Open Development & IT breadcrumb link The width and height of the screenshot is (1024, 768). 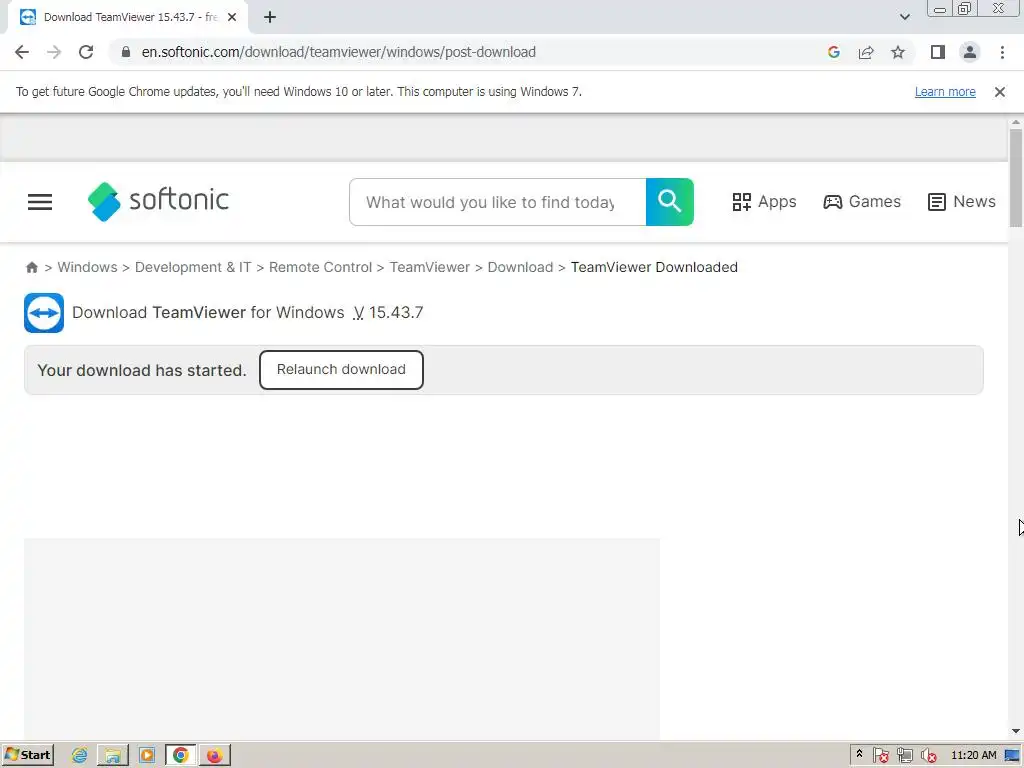[193, 267]
